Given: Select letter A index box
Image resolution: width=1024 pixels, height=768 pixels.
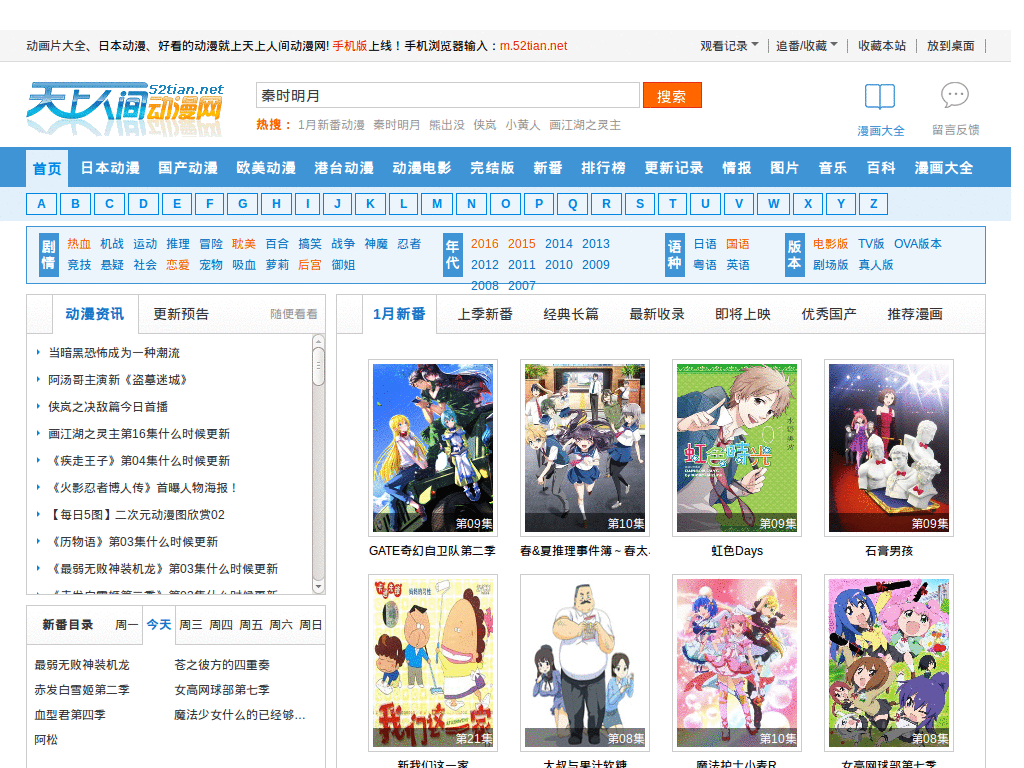Looking at the screenshot, I should click(42, 204).
